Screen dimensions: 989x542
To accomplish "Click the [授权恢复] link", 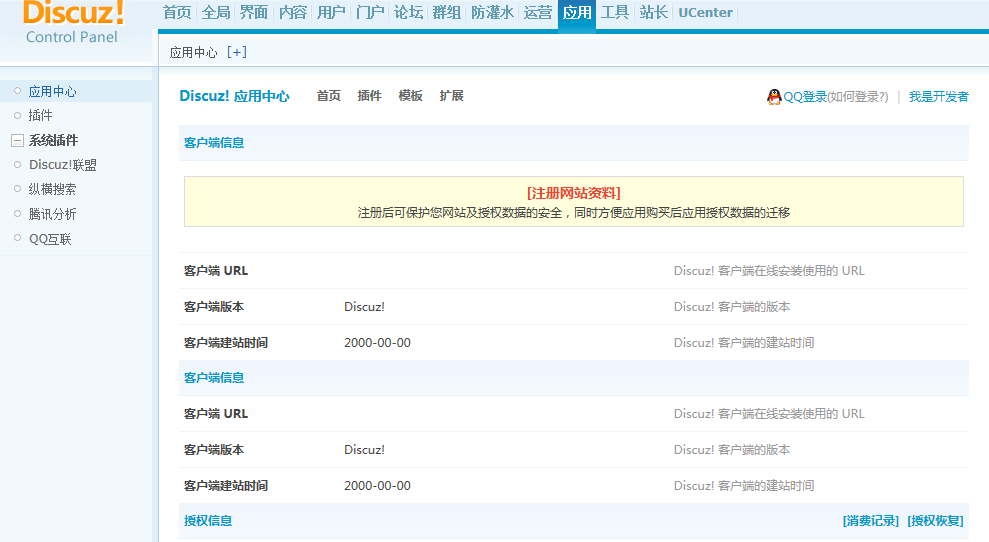I will [935, 521].
